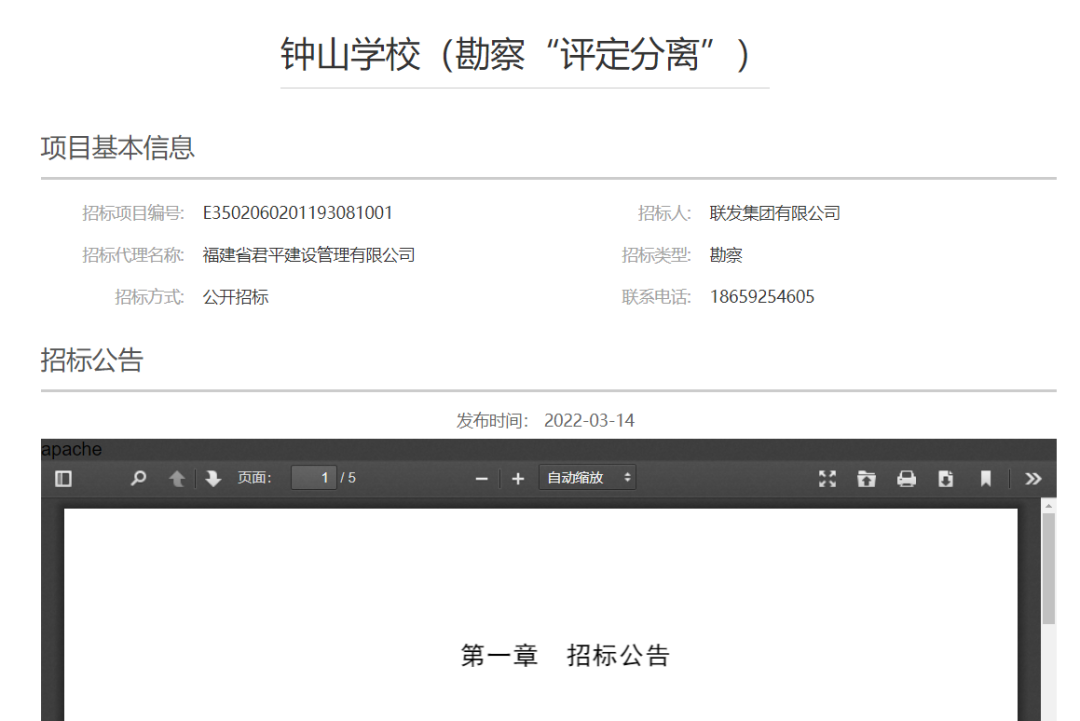Select agency name 福建省君平建设管理有限公司
This screenshot has height=721, width=1080.
coord(309,255)
